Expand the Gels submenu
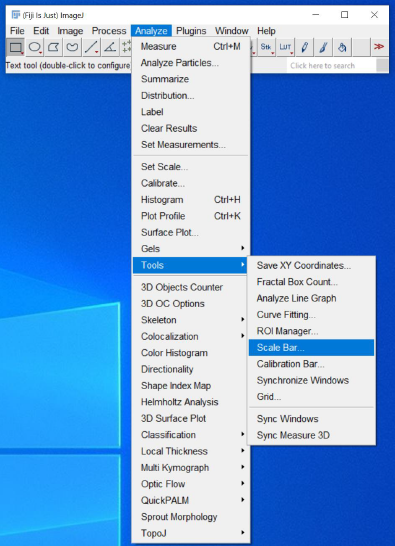 [191, 249]
